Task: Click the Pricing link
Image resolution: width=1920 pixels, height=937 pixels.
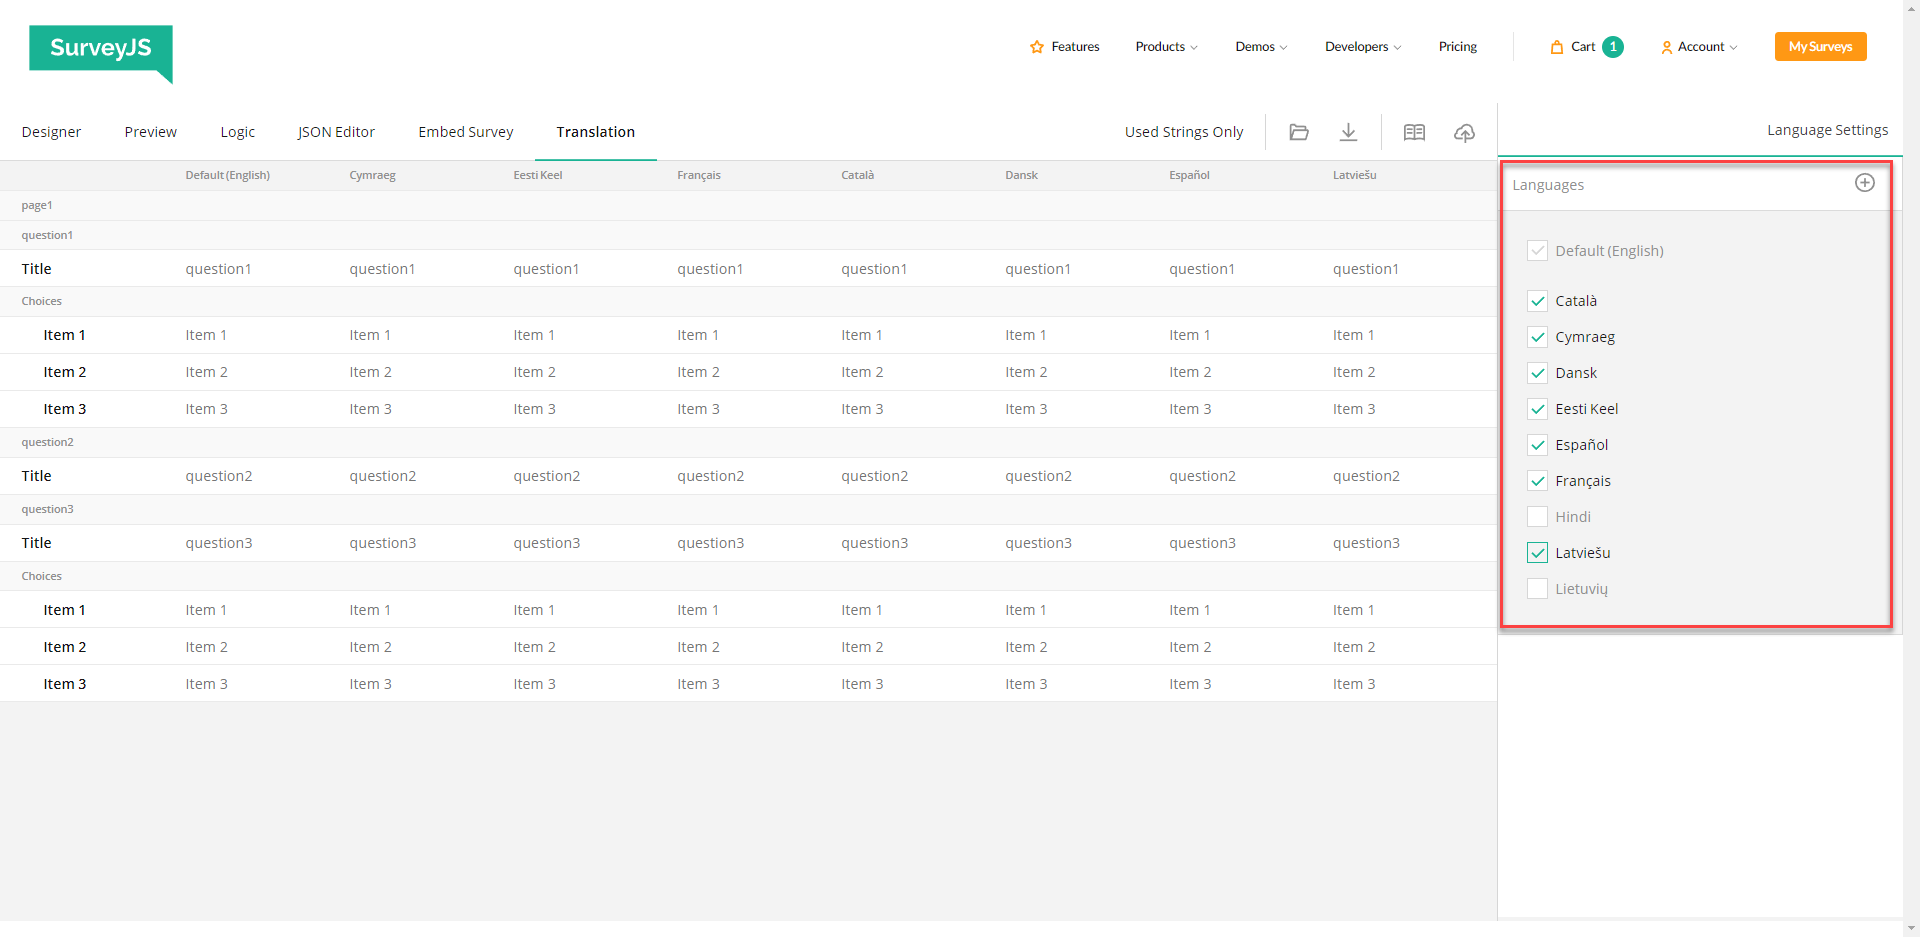Action: click(1457, 46)
